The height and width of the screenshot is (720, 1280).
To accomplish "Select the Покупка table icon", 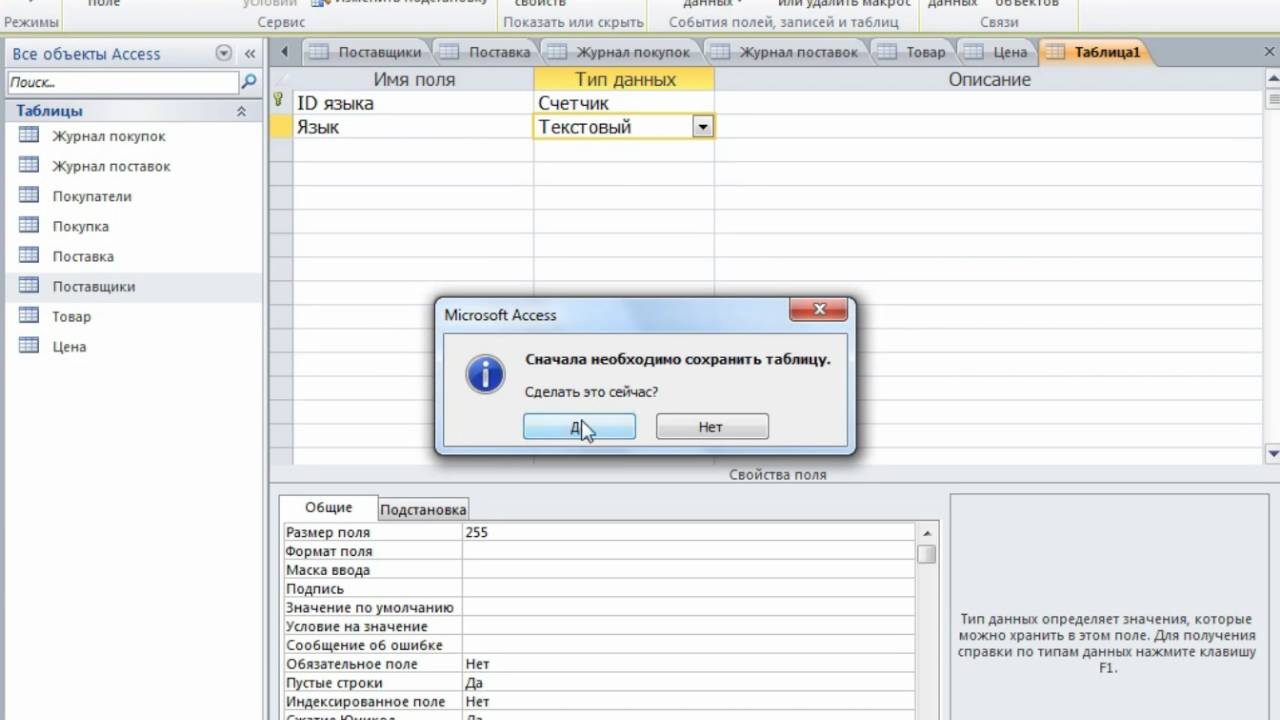I will (x=29, y=226).
